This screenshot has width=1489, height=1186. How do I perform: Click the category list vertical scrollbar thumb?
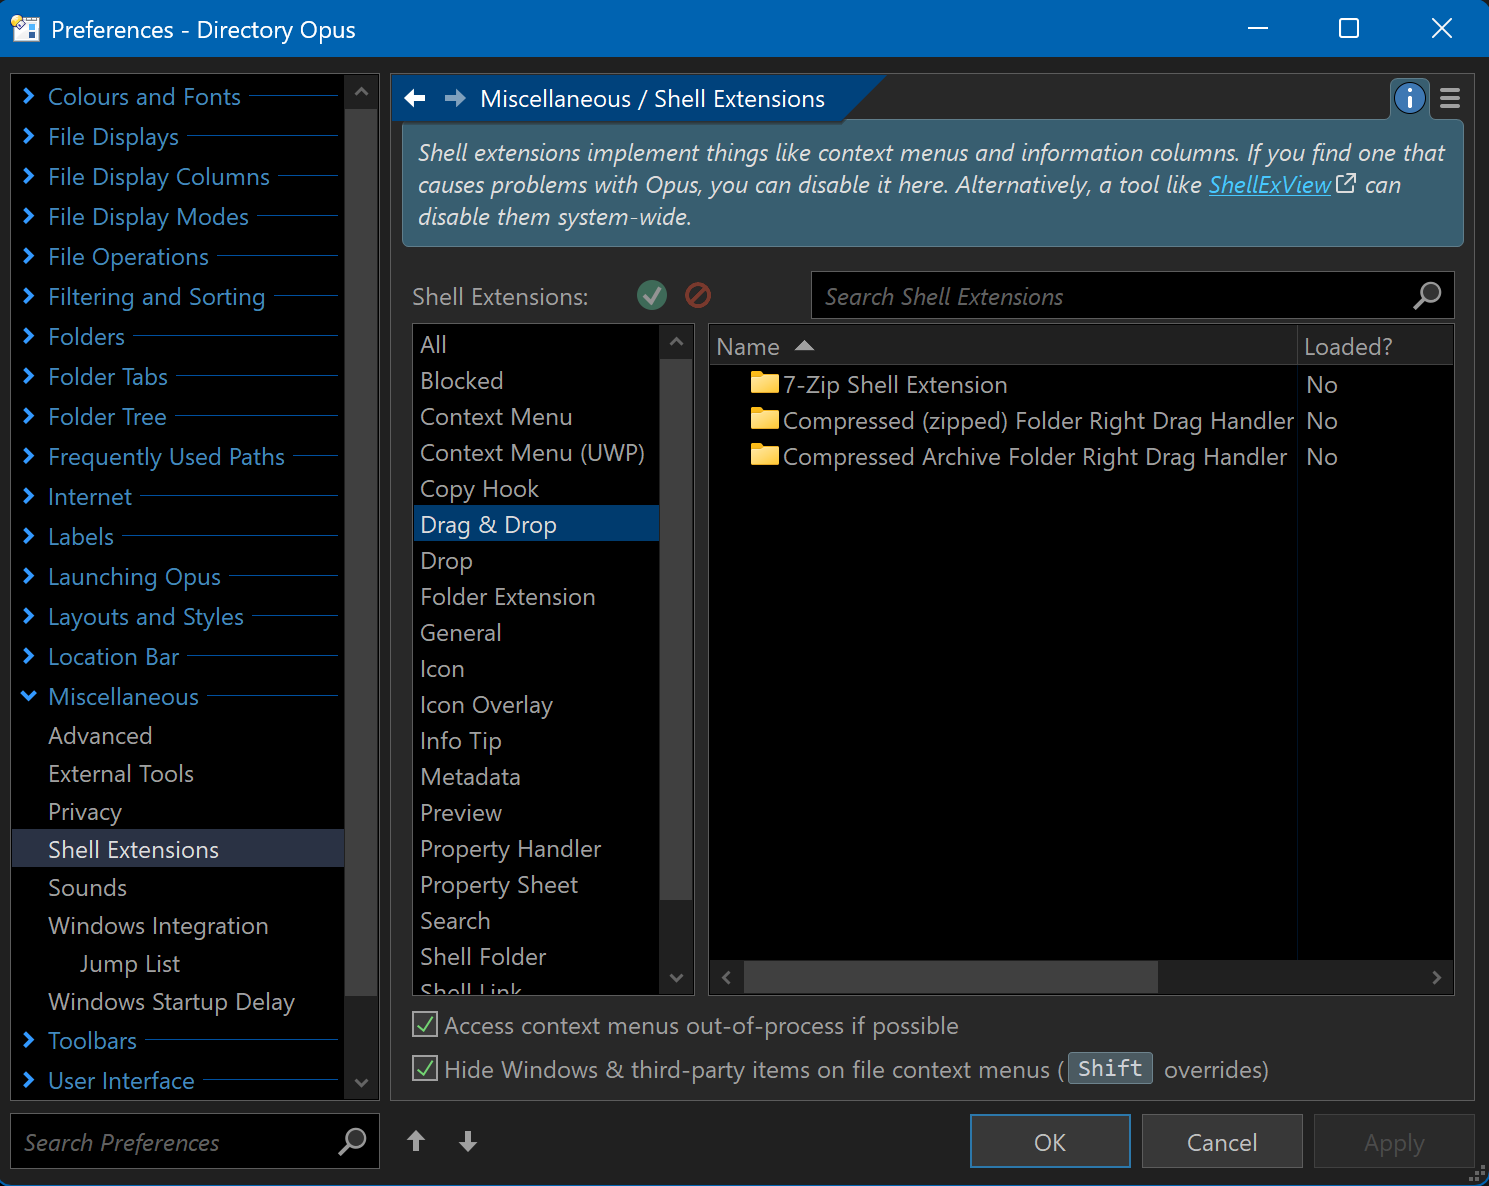point(676,630)
